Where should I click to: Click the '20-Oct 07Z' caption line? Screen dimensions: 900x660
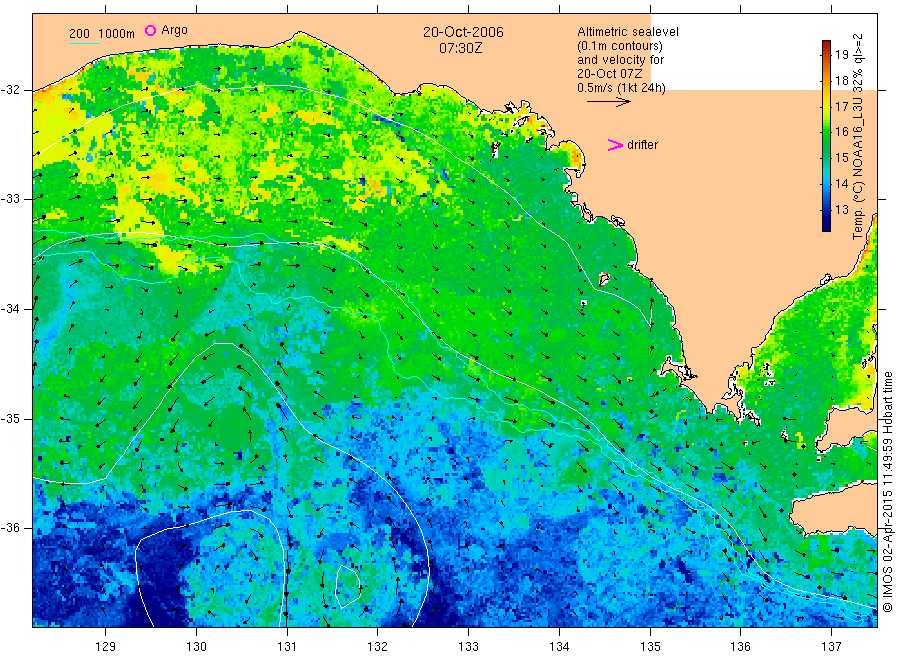coord(610,73)
